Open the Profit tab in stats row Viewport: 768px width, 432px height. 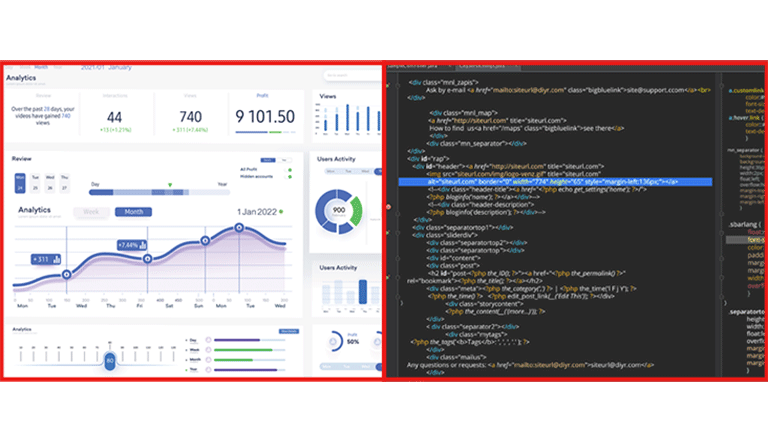click(x=263, y=96)
